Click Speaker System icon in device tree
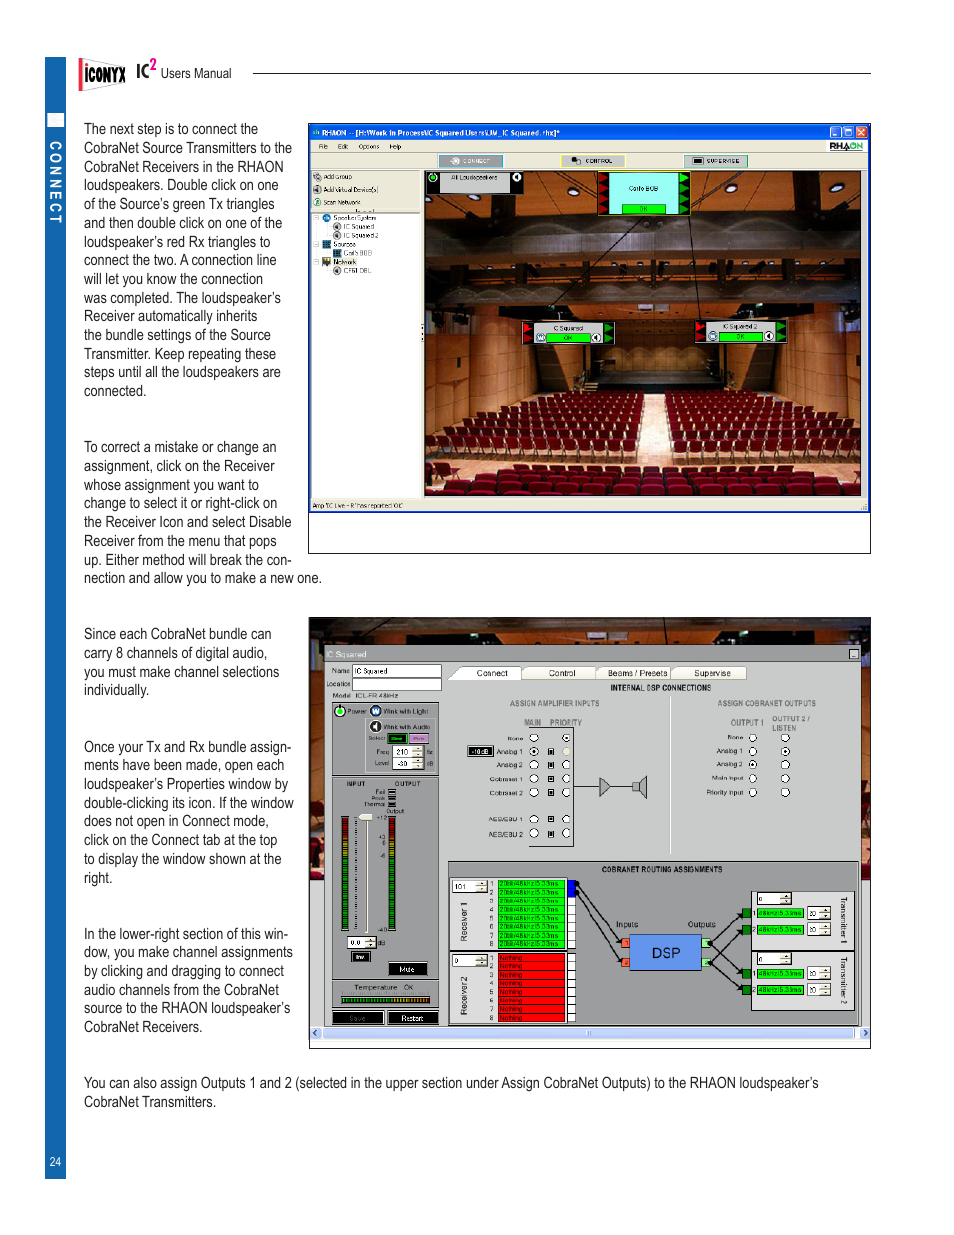Screen dimensions: 954x1235 pyautogui.click(x=326, y=217)
